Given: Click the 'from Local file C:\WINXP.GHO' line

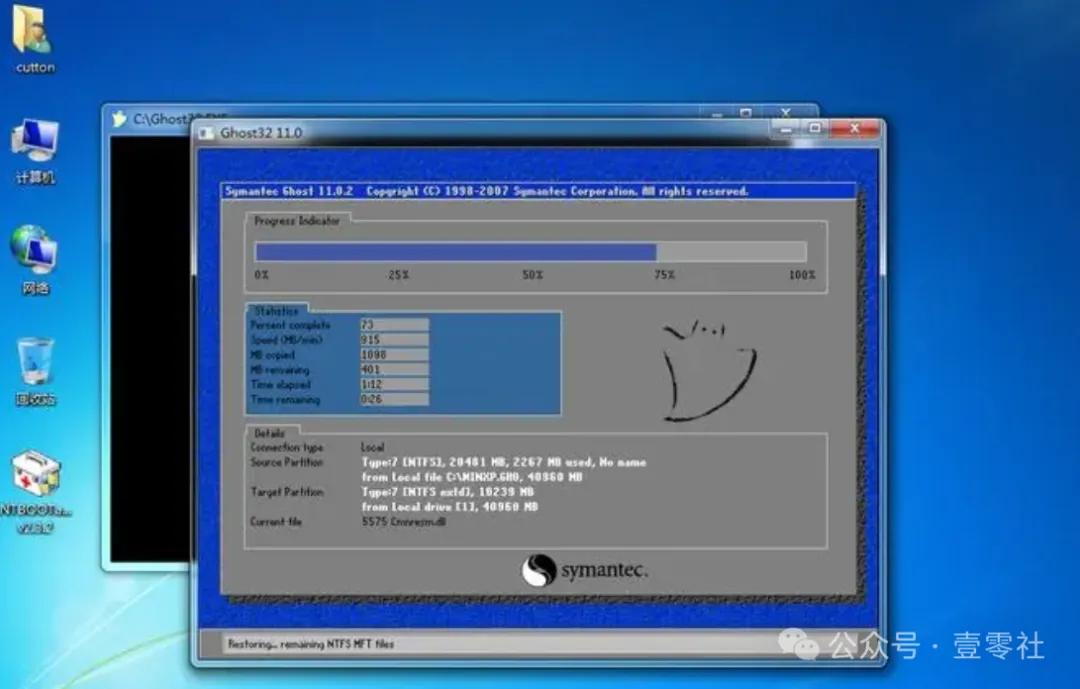Looking at the screenshot, I should (x=472, y=477).
